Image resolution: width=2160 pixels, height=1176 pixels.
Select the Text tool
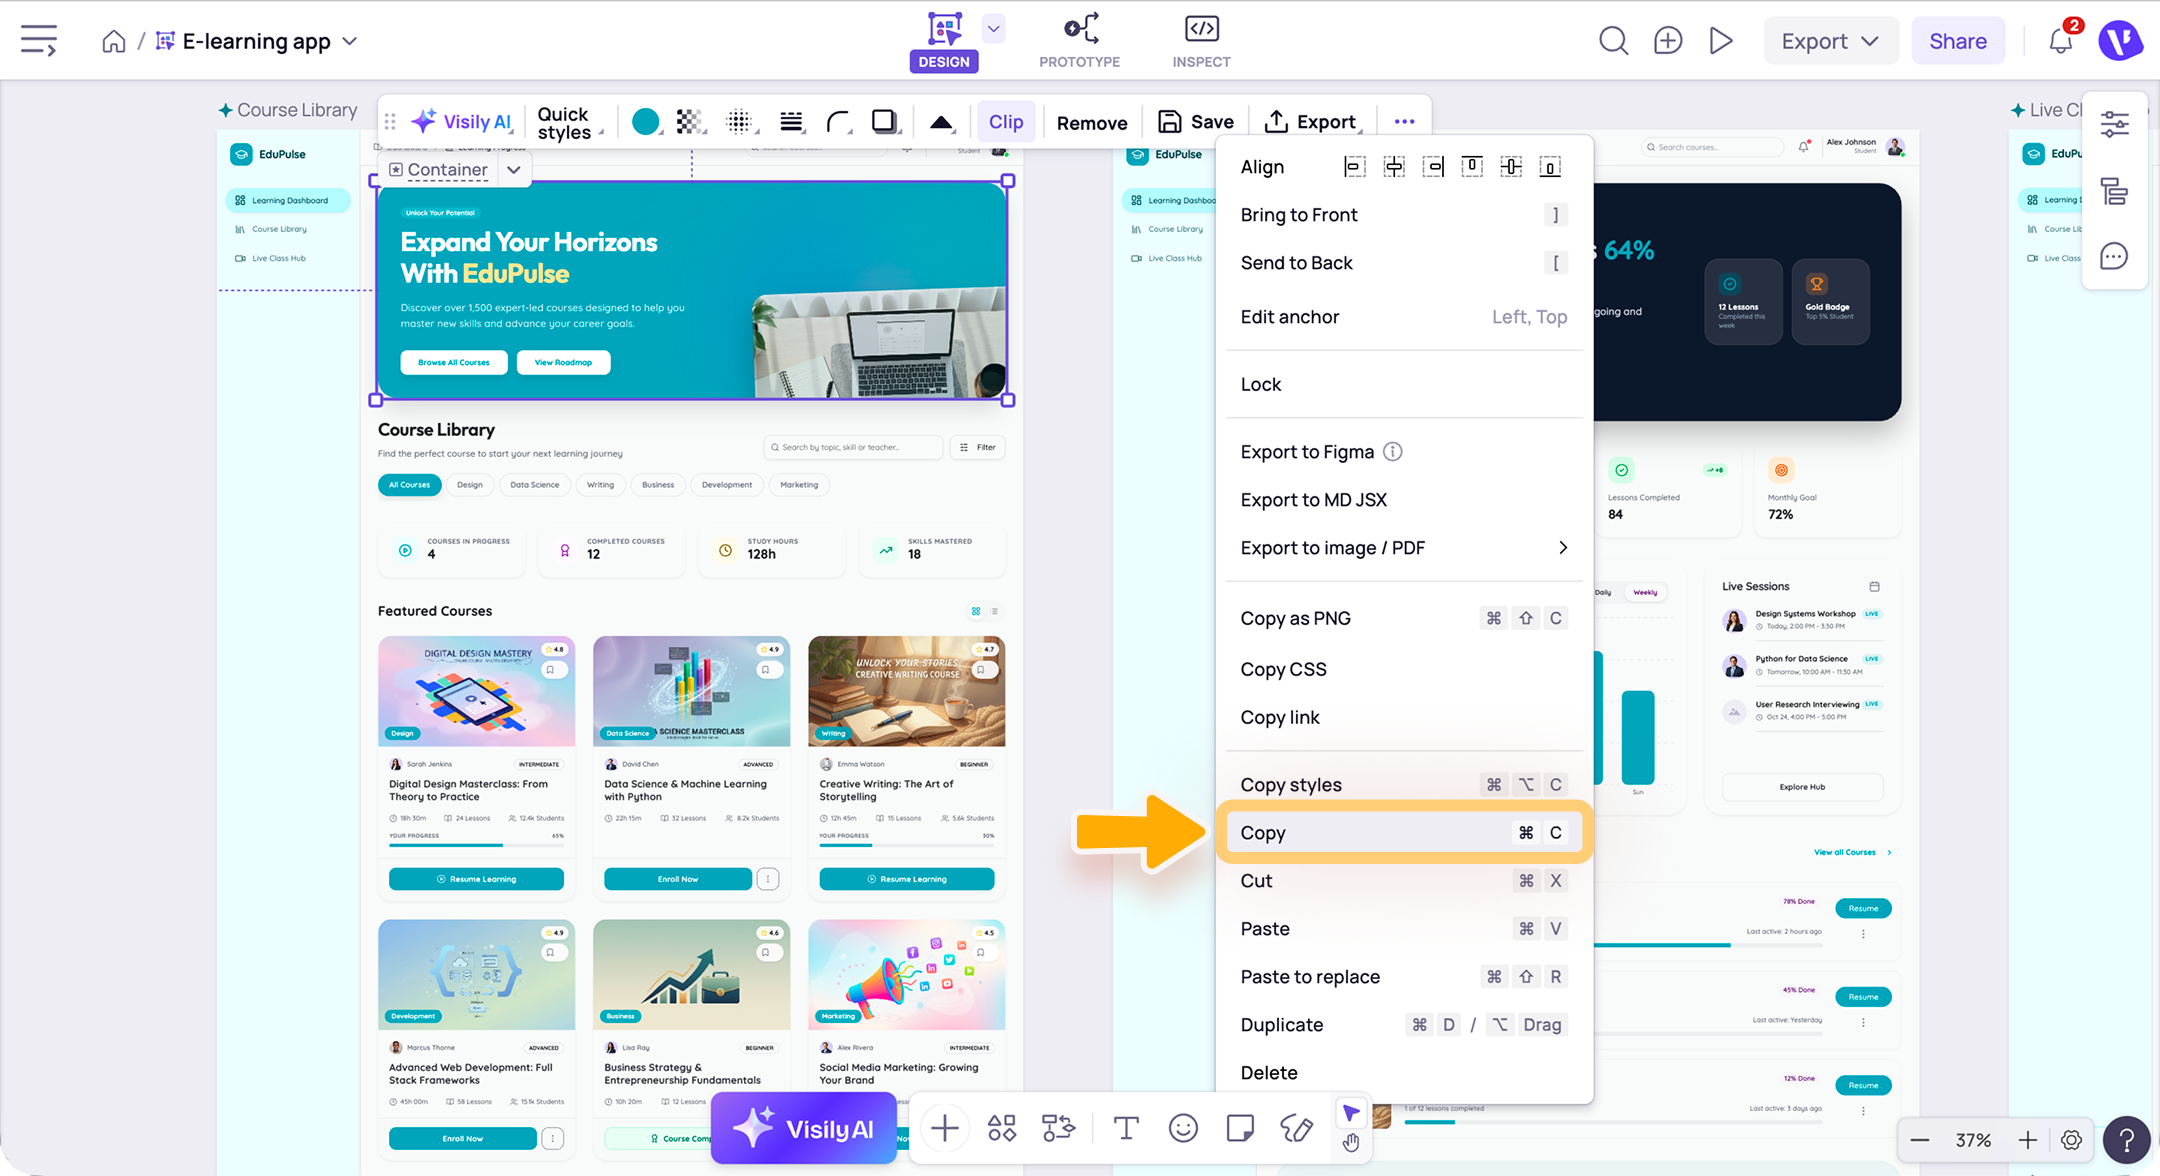click(x=1126, y=1128)
